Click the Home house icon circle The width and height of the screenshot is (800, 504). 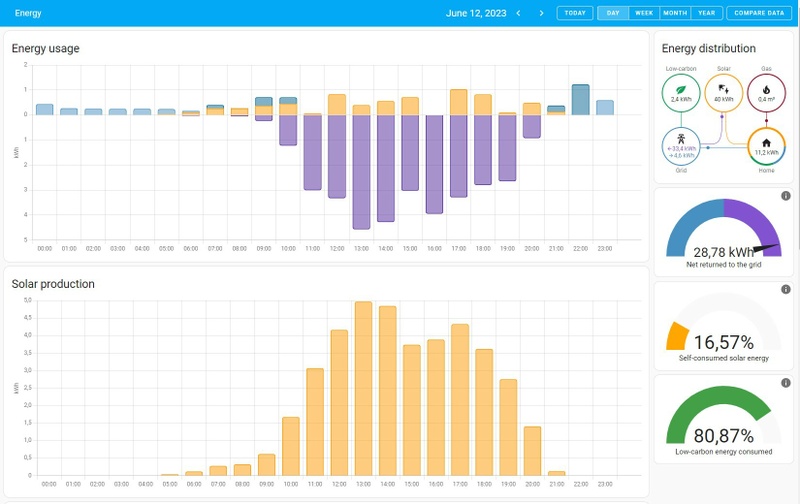pyautogui.click(x=766, y=146)
